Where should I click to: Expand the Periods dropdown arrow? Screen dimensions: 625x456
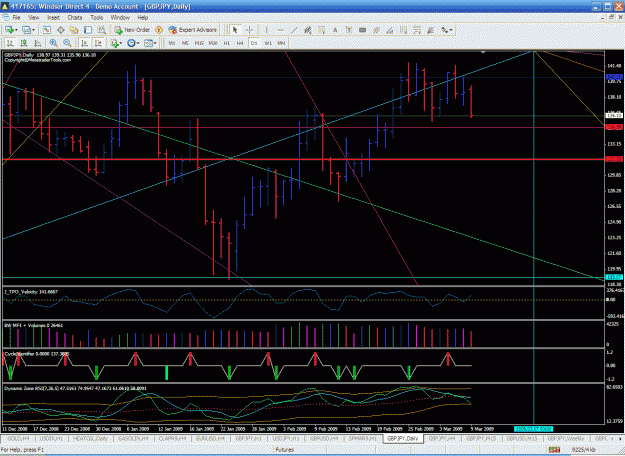[x=138, y=43]
